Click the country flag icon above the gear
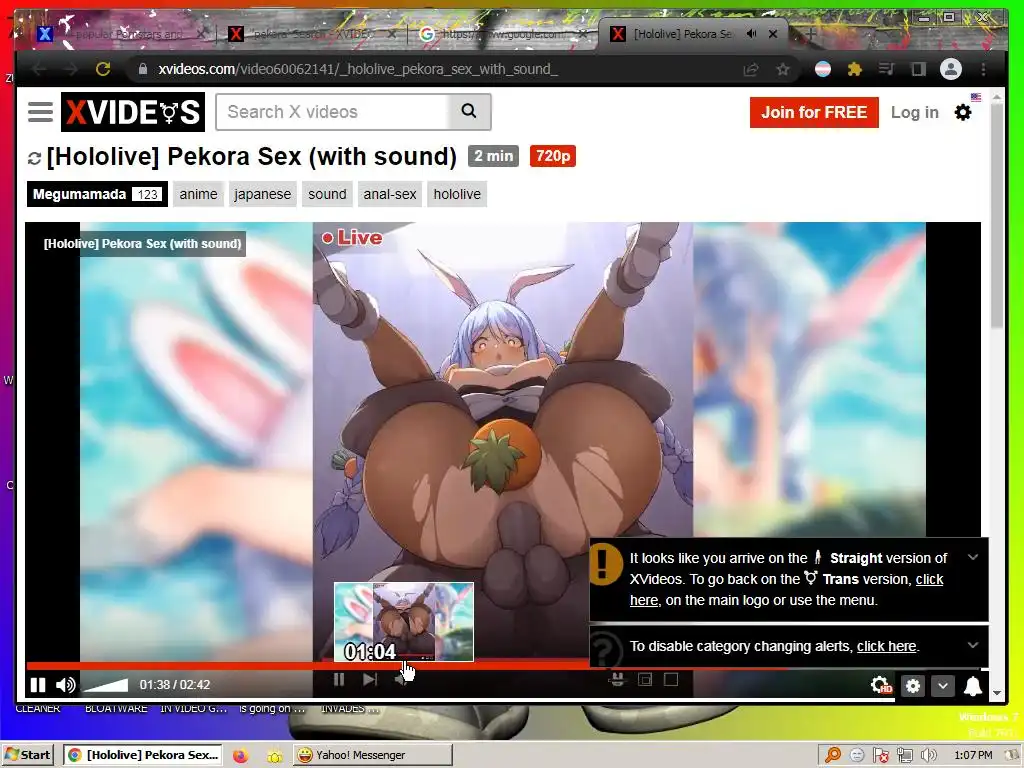This screenshot has width=1024, height=768. (976, 97)
